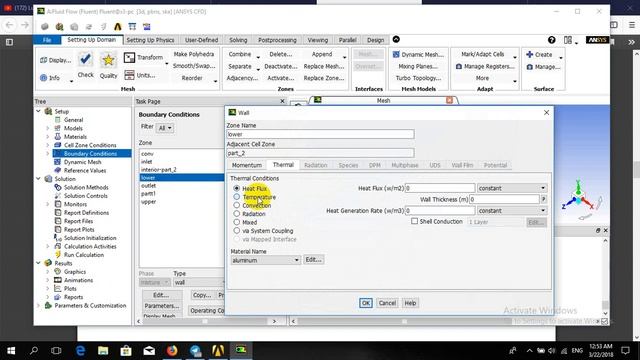
Task: Click the Check mesh checkmark icon
Action: (x=85, y=60)
